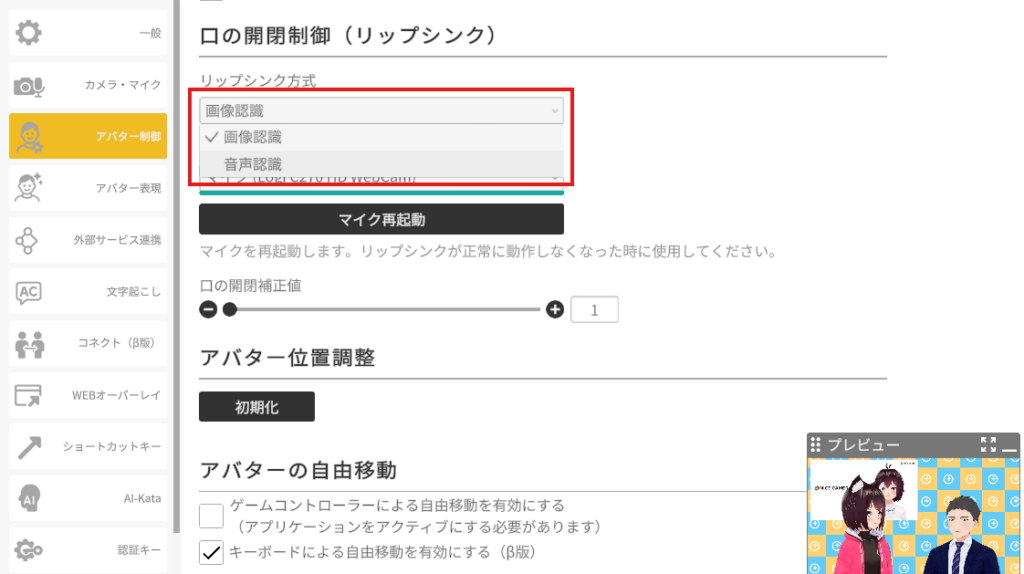Image resolution: width=1024 pixels, height=574 pixels.
Task: Enable ゲームコントローラーによる自由移動 checkbox
Action: [211, 516]
